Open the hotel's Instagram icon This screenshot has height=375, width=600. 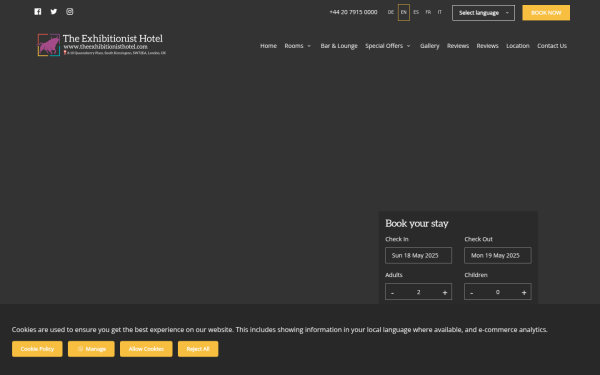coord(70,11)
